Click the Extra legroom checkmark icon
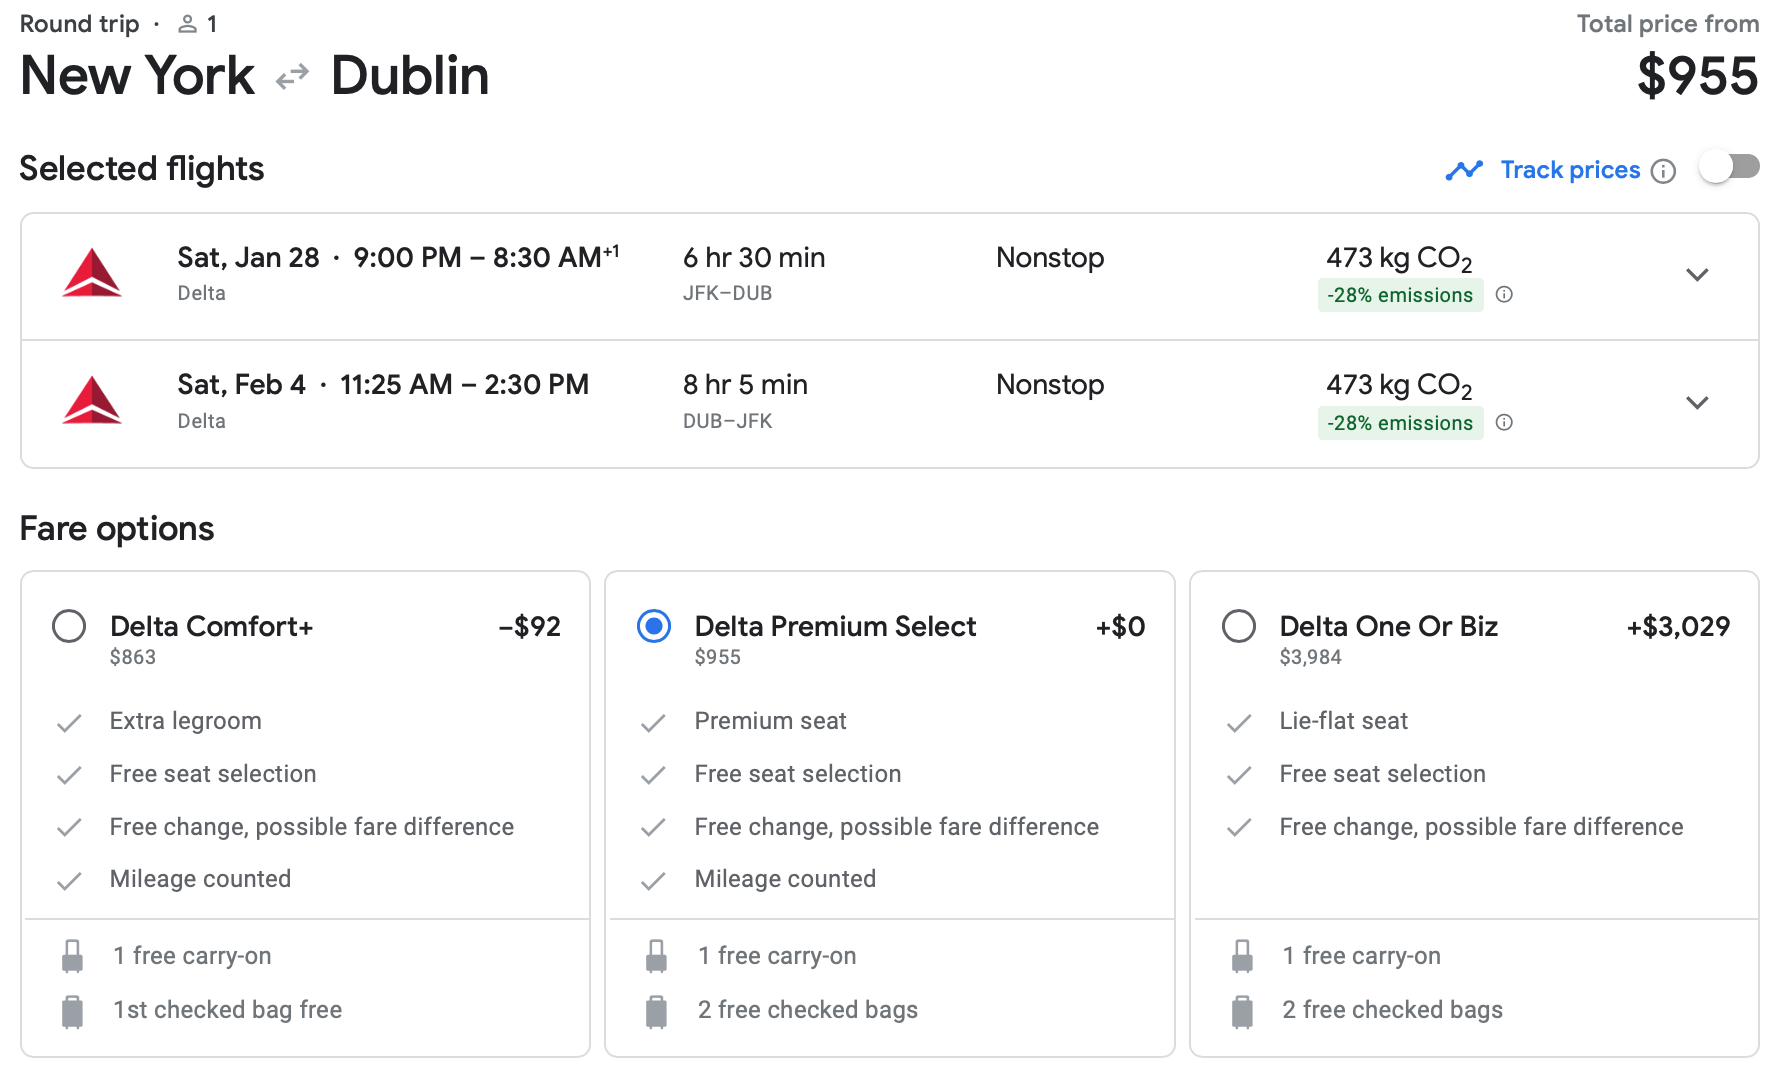The image size is (1776, 1072). click(x=69, y=723)
